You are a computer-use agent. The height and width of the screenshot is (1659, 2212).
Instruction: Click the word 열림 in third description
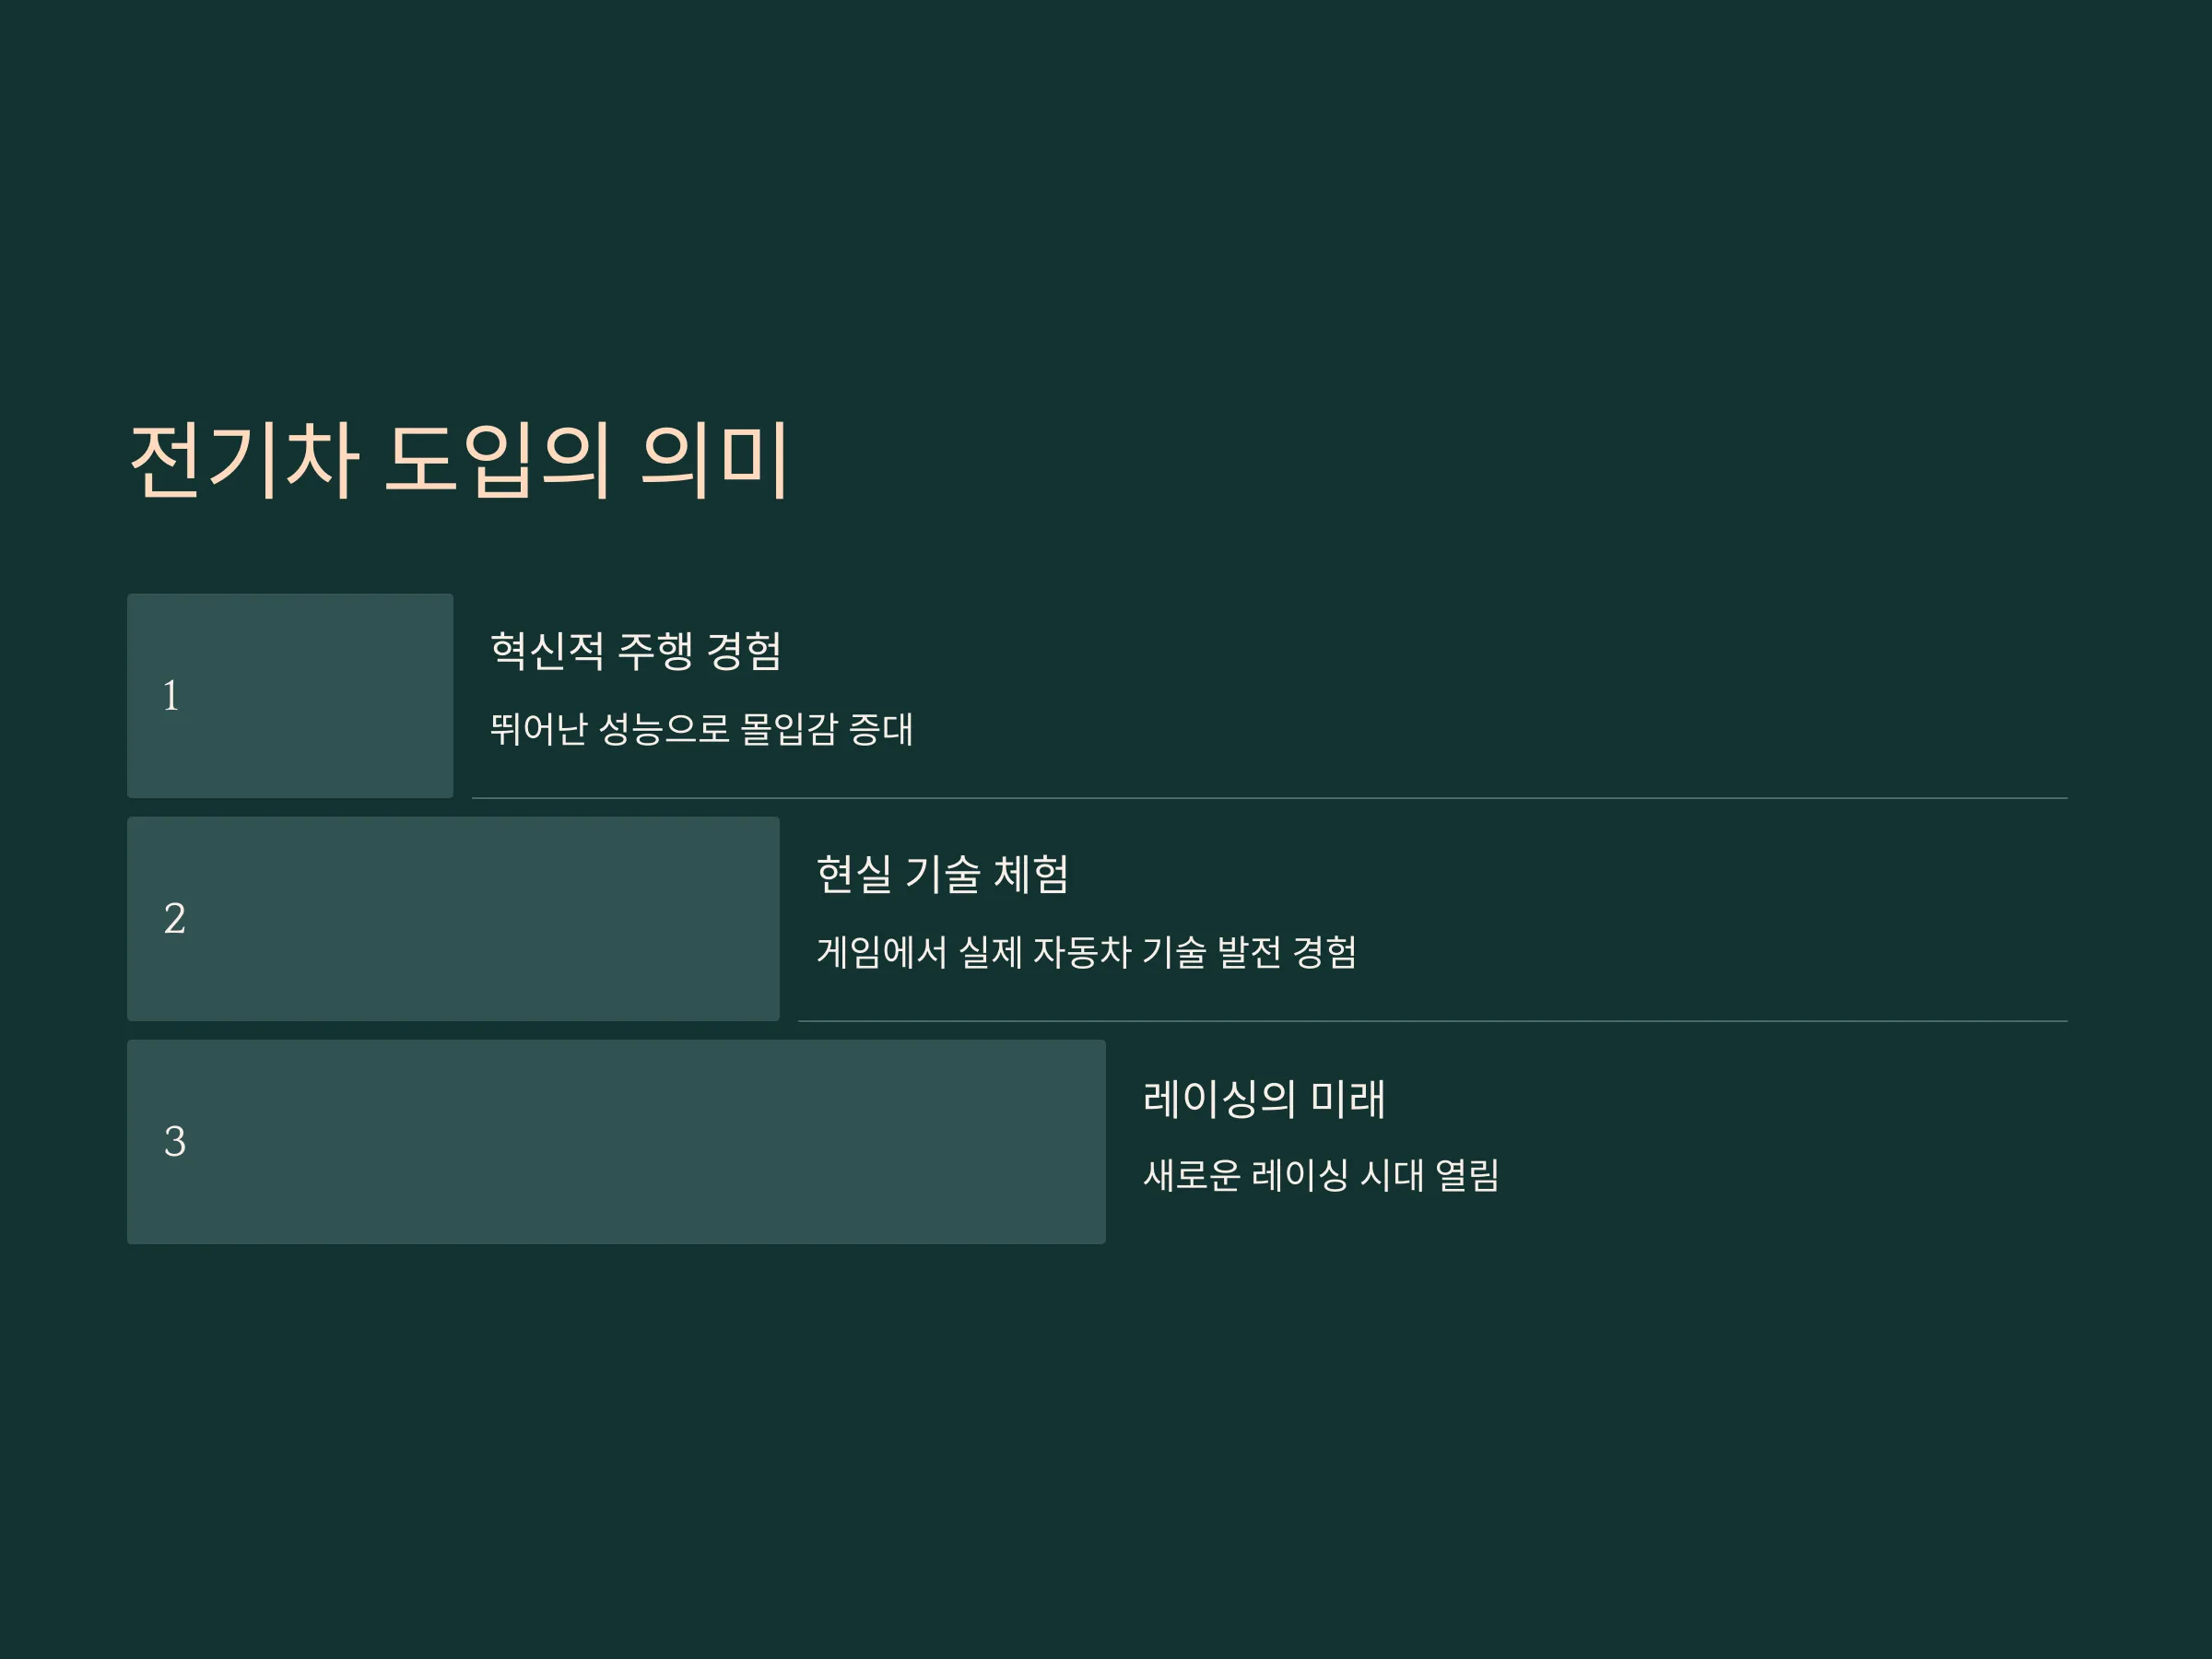[x=1468, y=1175]
